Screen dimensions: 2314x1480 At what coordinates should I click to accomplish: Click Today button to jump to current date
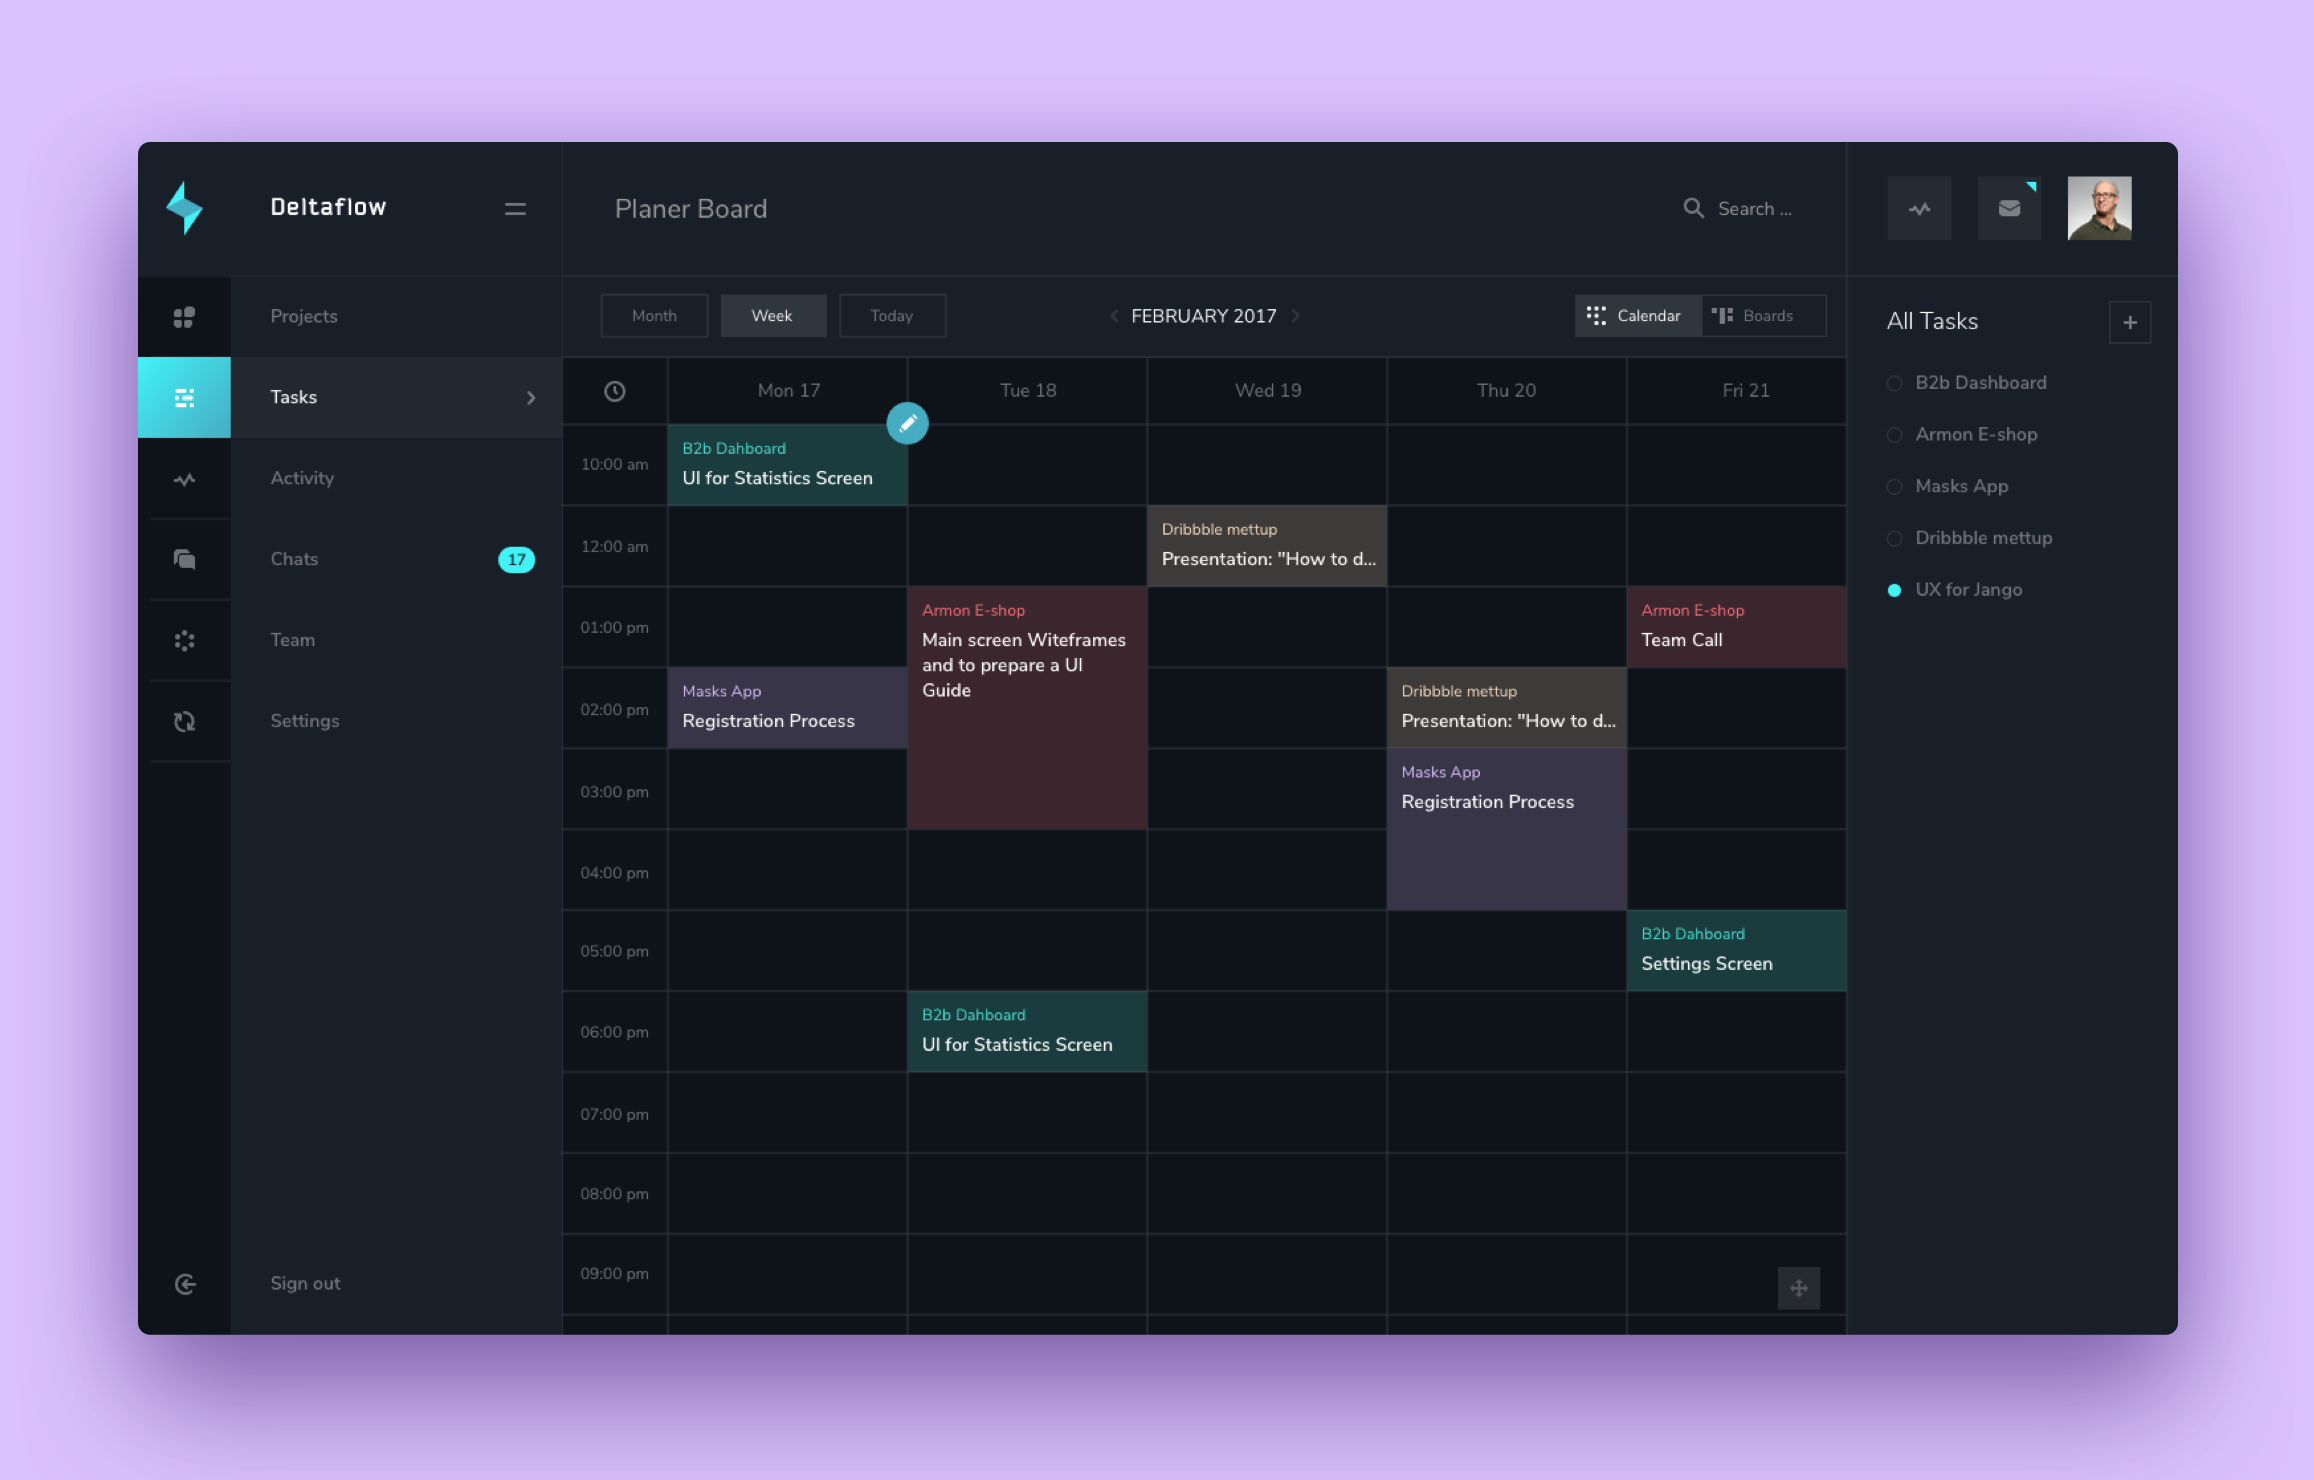click(891, 315)
